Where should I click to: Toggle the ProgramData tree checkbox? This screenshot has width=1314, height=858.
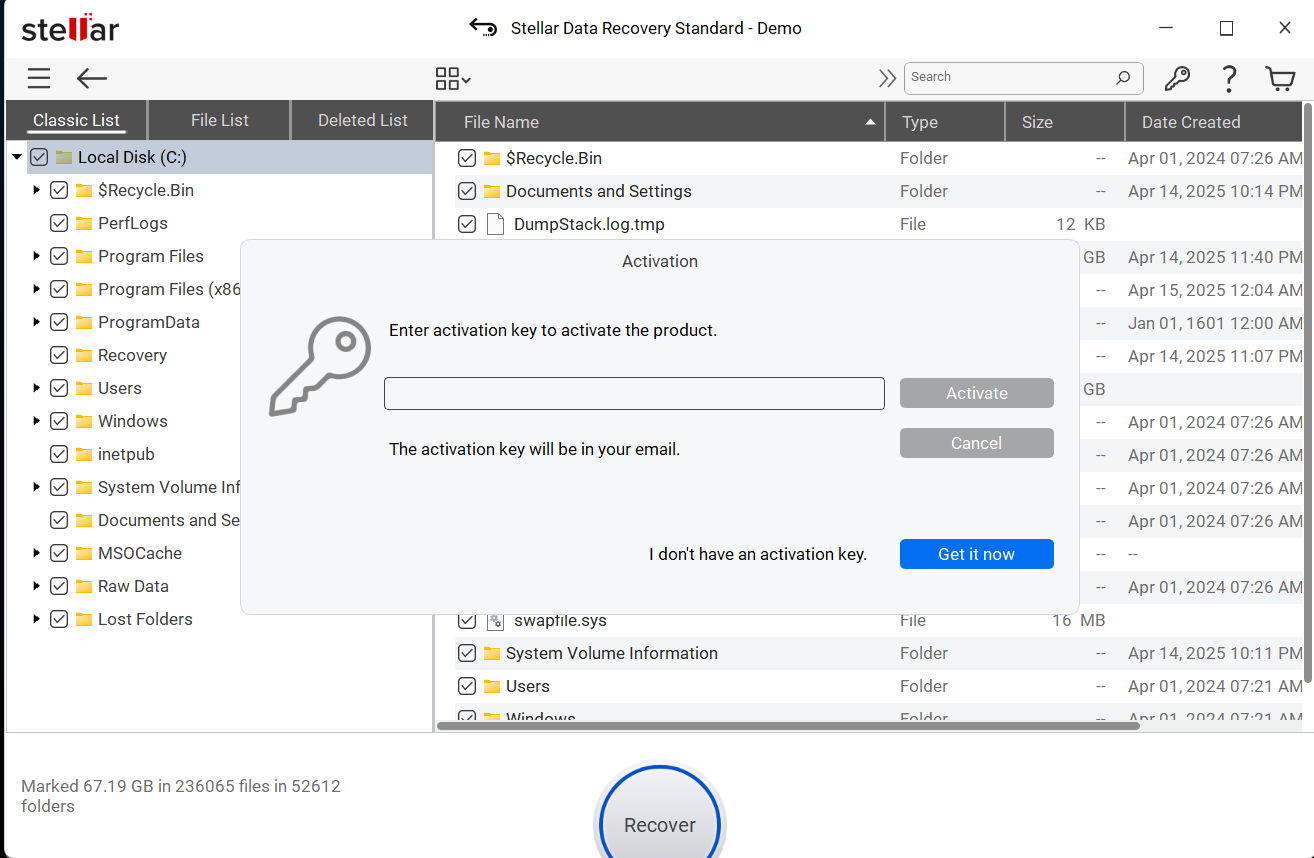(x=59, y=322)
